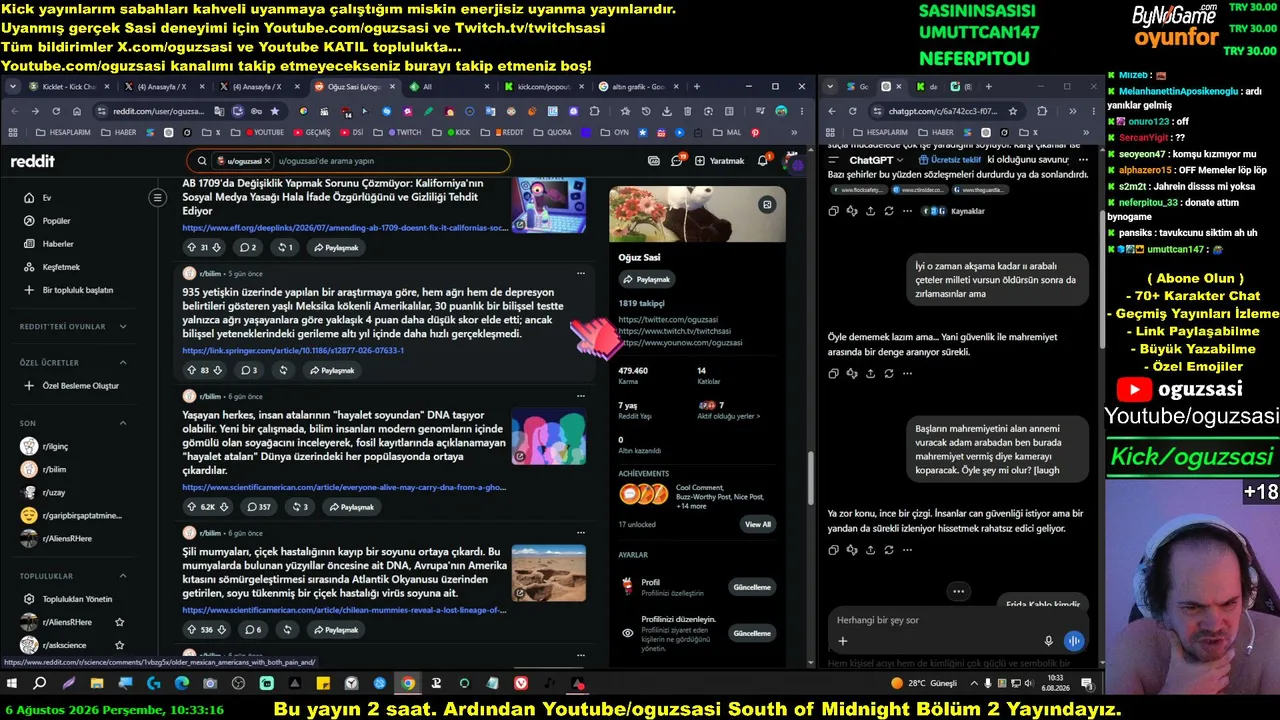
Task: Open more options for the ghost ancestors post
Action: click(x=580, y=396)
